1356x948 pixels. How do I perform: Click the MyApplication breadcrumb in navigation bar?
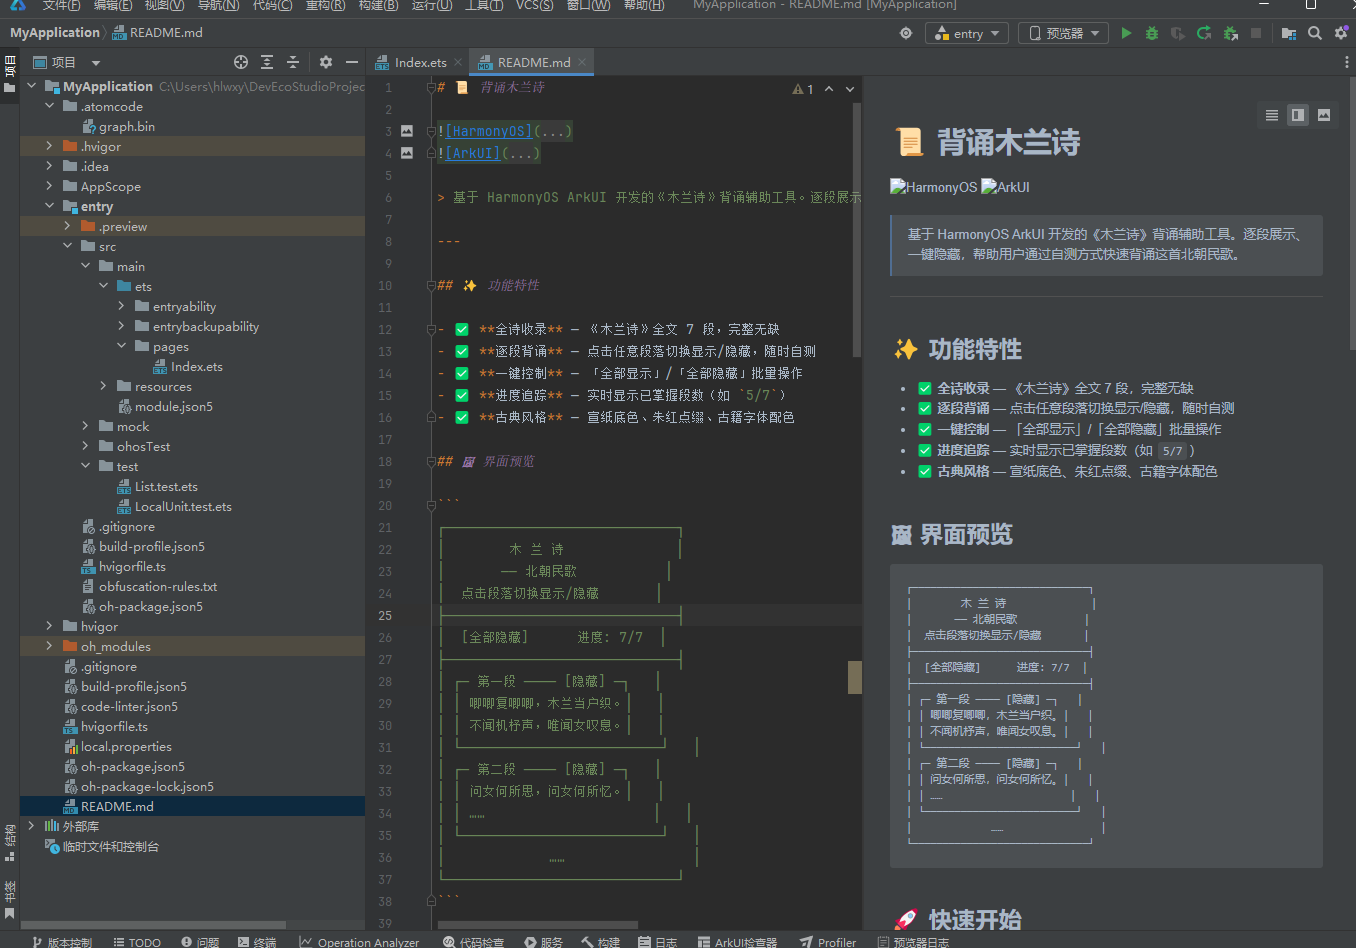click(55, 33)
